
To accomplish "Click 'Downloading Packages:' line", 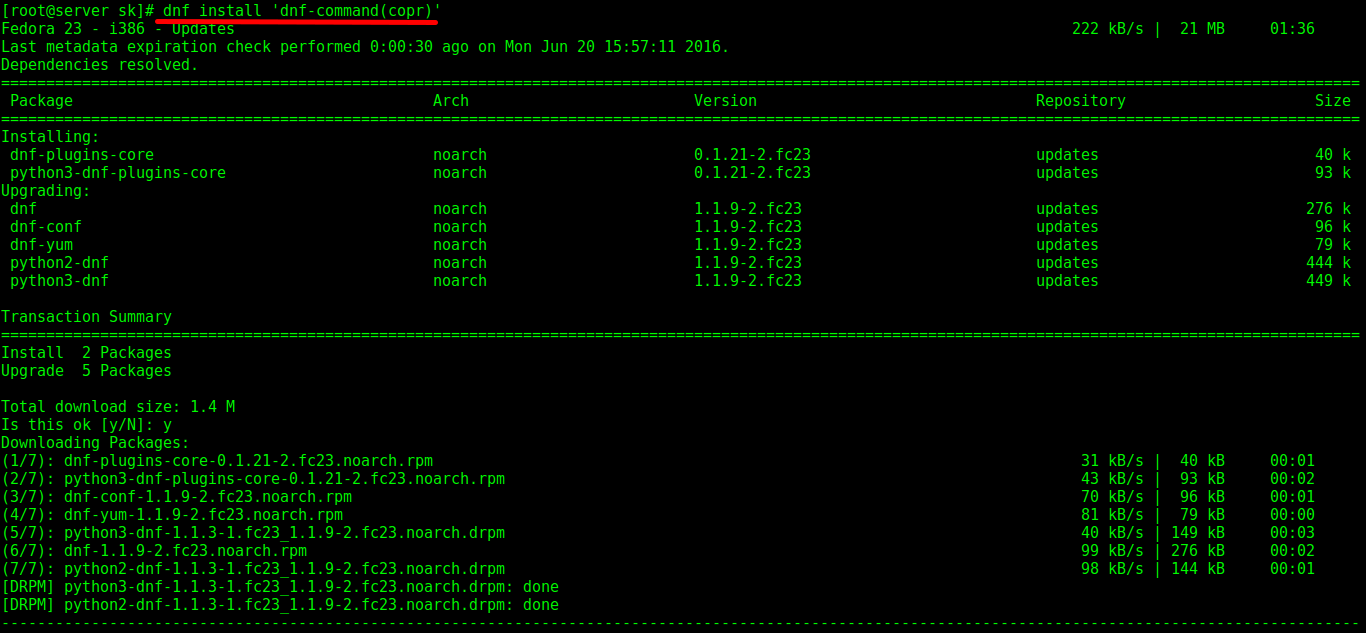I will [x=96, y=443].
